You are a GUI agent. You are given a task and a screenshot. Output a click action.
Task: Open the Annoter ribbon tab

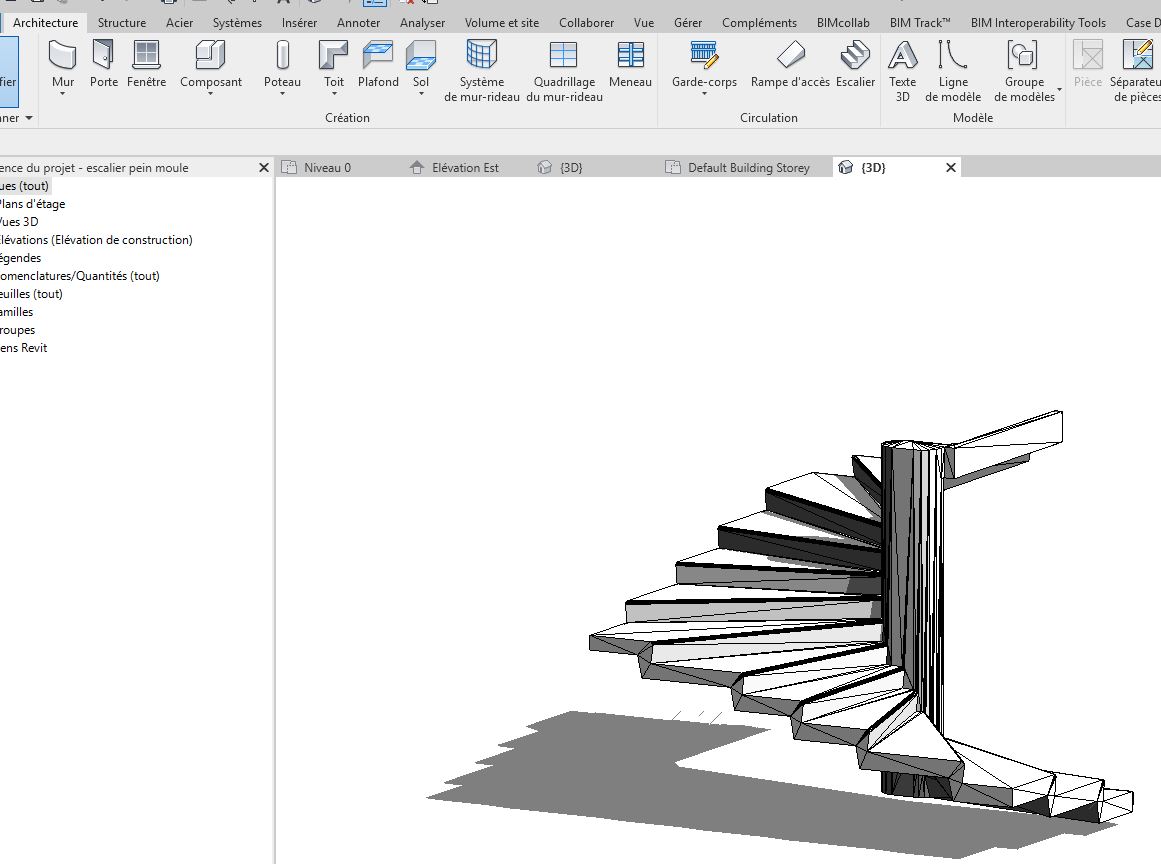tap(358, 21)
